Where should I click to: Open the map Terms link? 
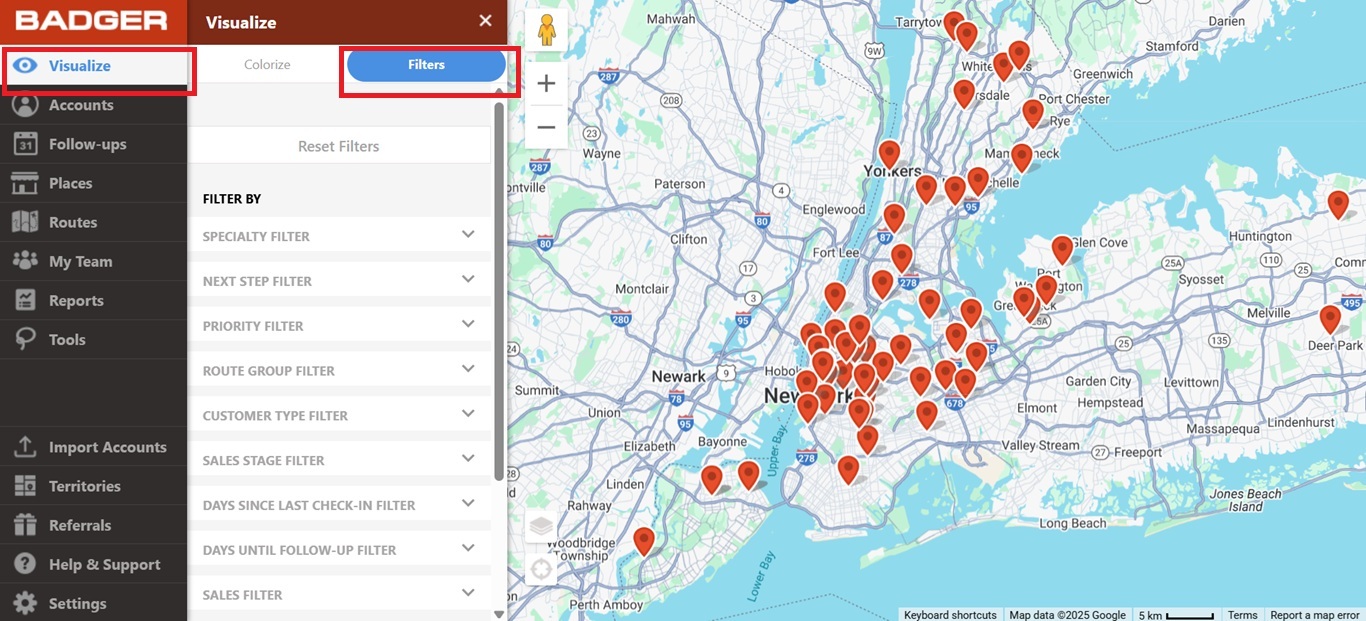1243,615
